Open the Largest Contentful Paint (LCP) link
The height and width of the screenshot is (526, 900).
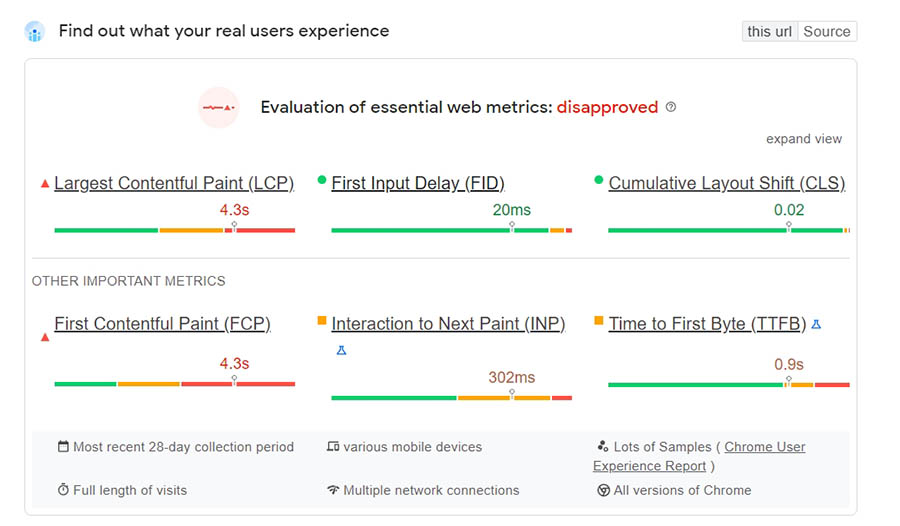(x=174, y=183)
